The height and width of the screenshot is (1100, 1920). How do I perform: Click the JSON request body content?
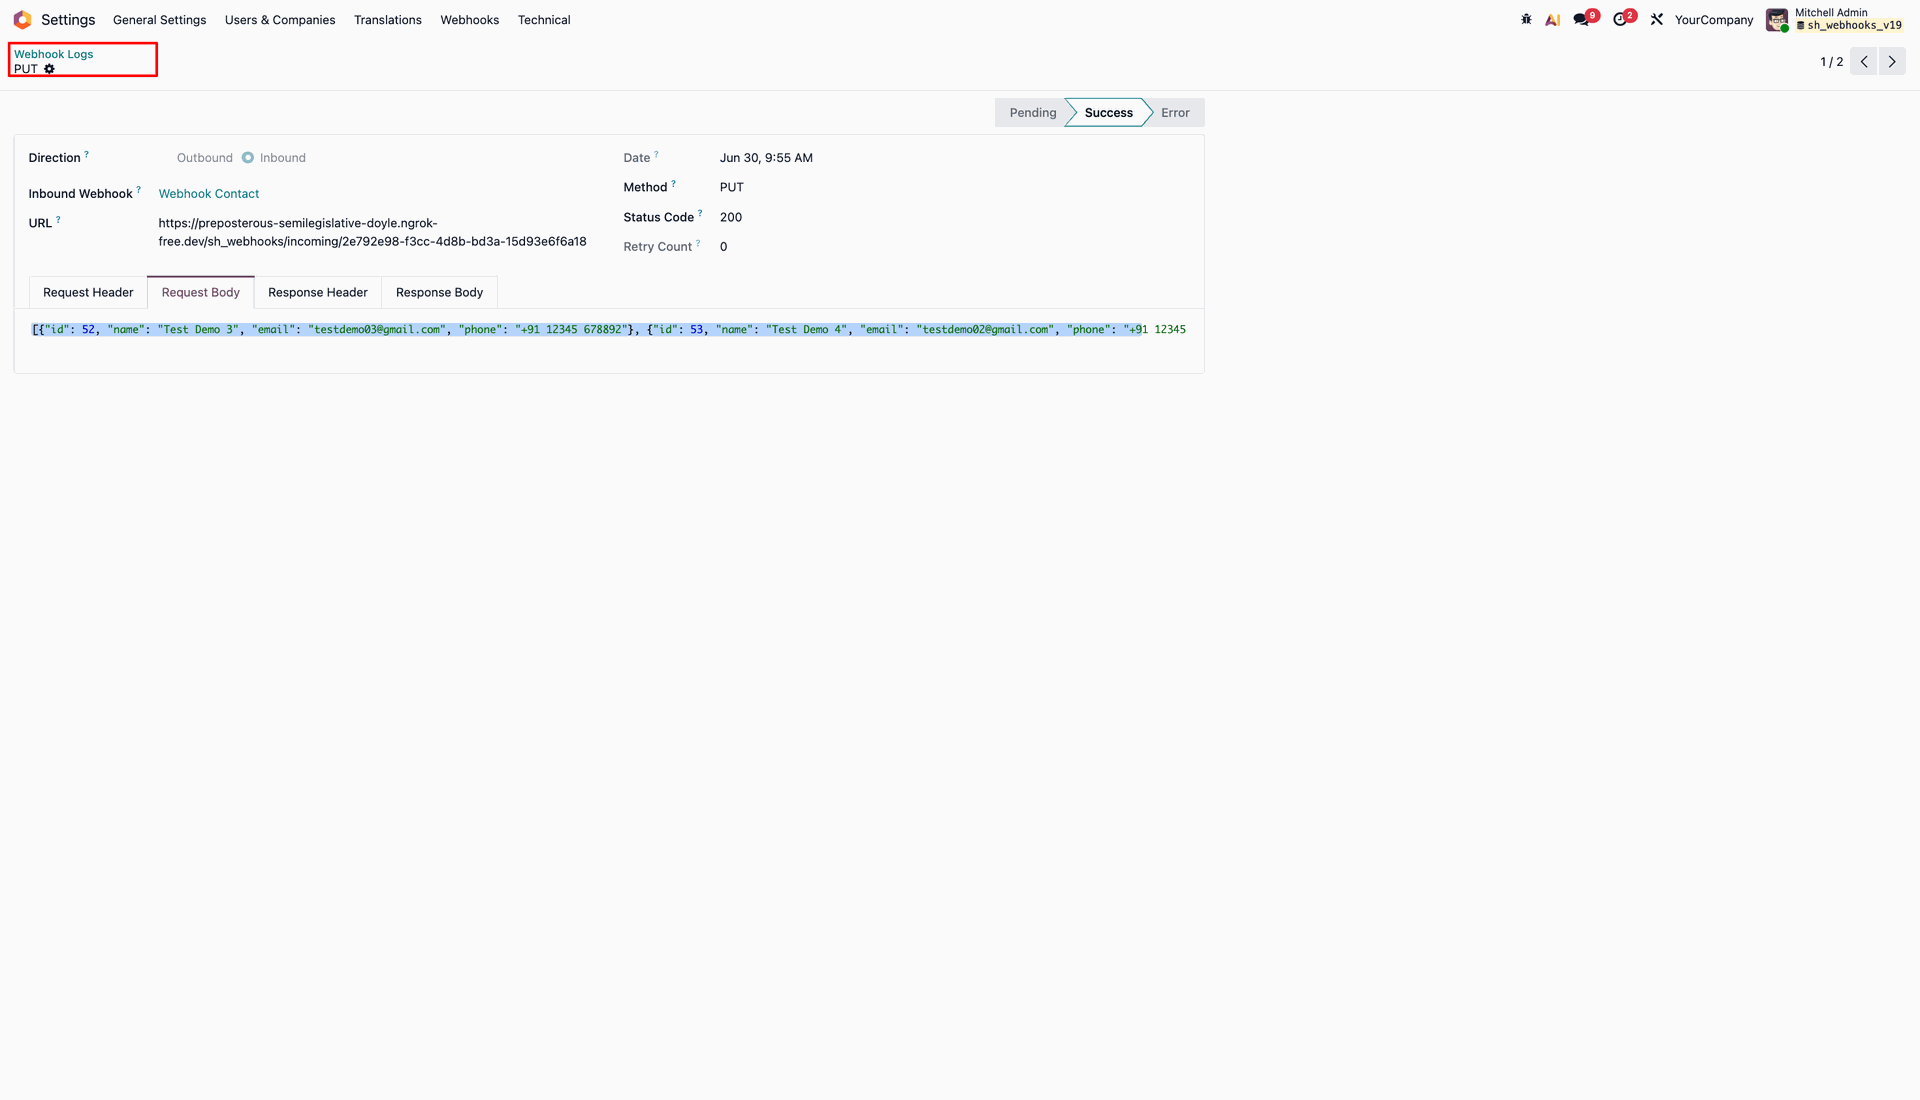tap(609, 329)
